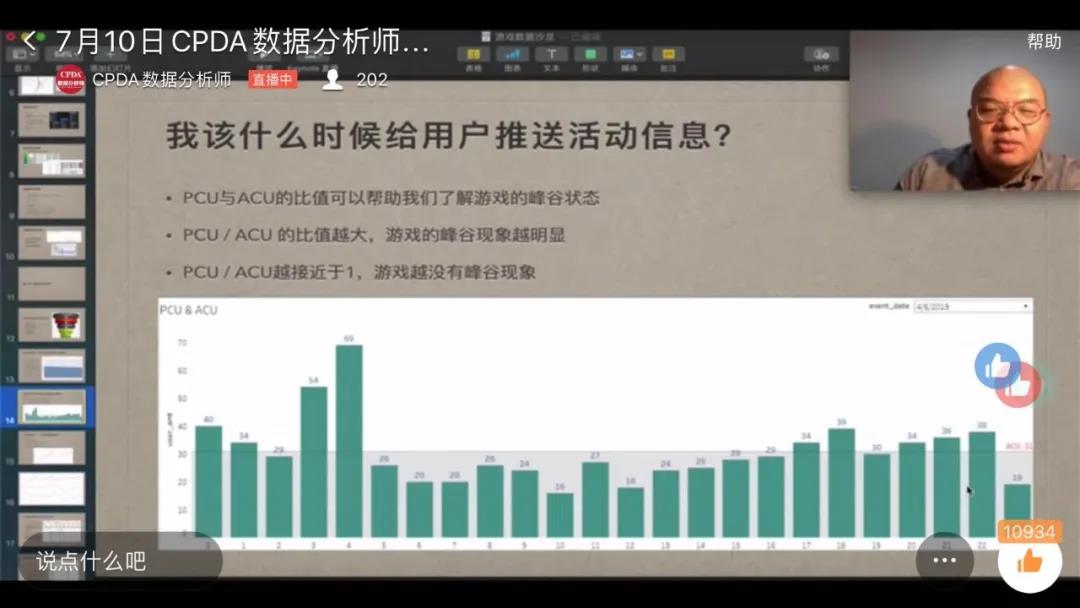Open the CPDA channel avatar
1080x608 pixels.
(70, 80)
